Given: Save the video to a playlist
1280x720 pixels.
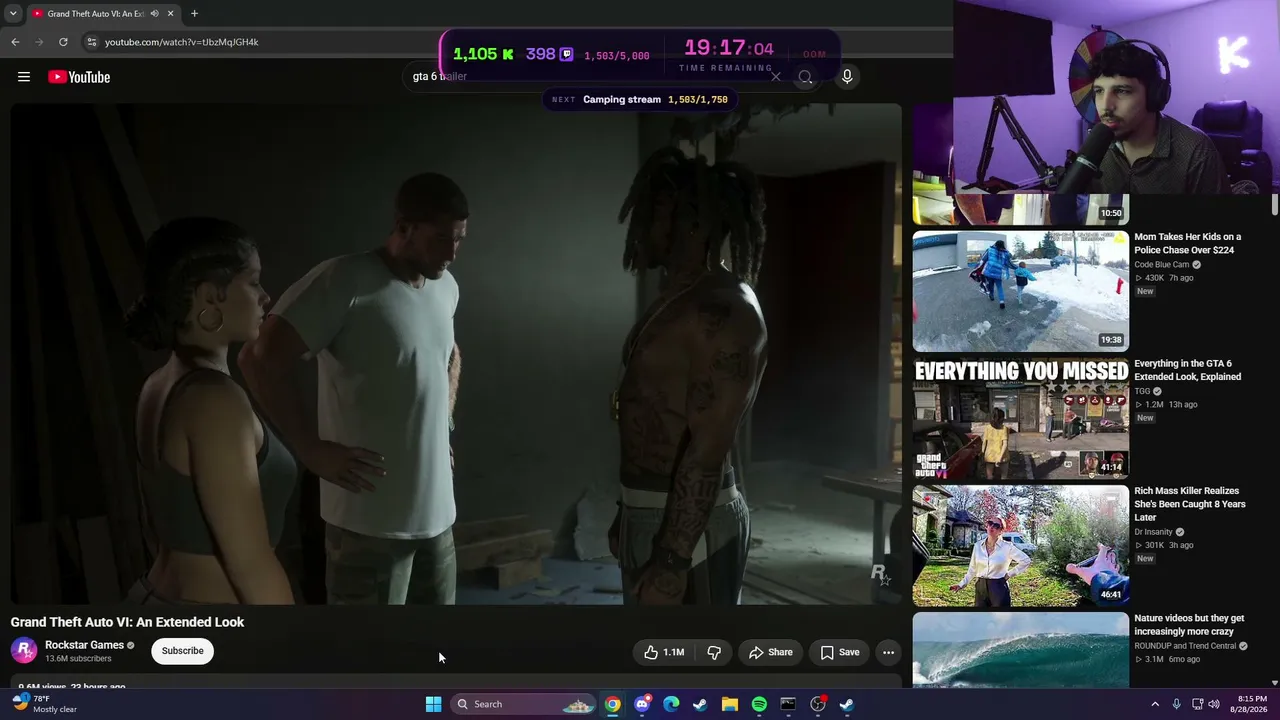Looking at the screenshot, I should 840,652.
